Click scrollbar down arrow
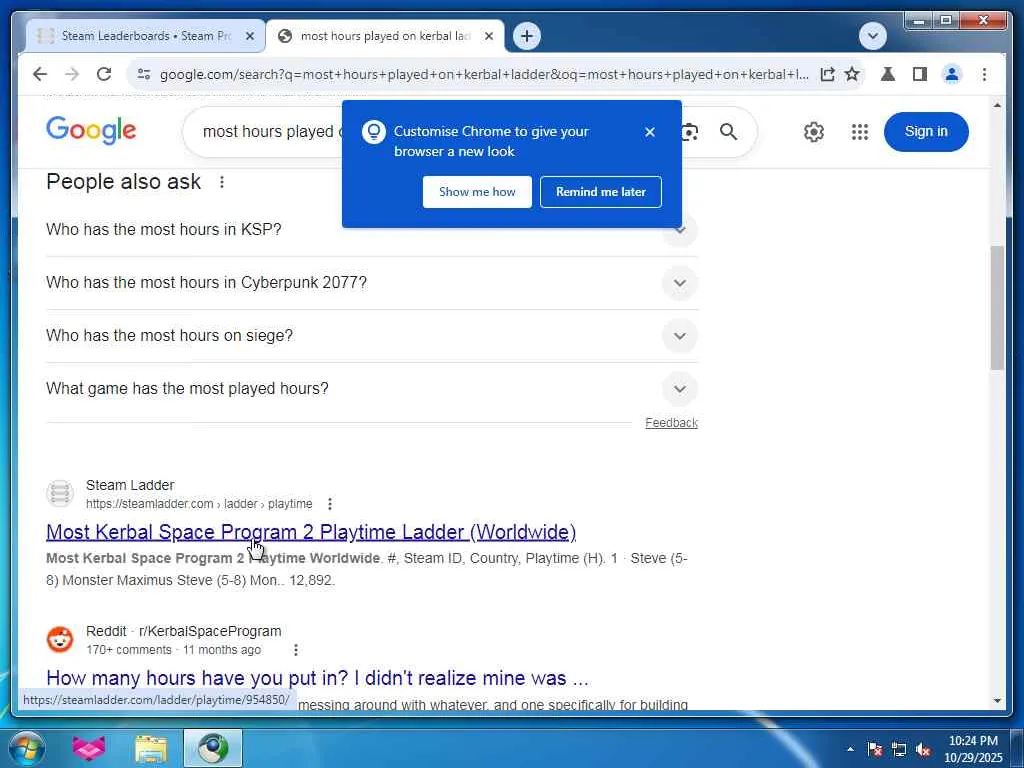Screen dimensions: 1024x768 [x=997, y=701]
